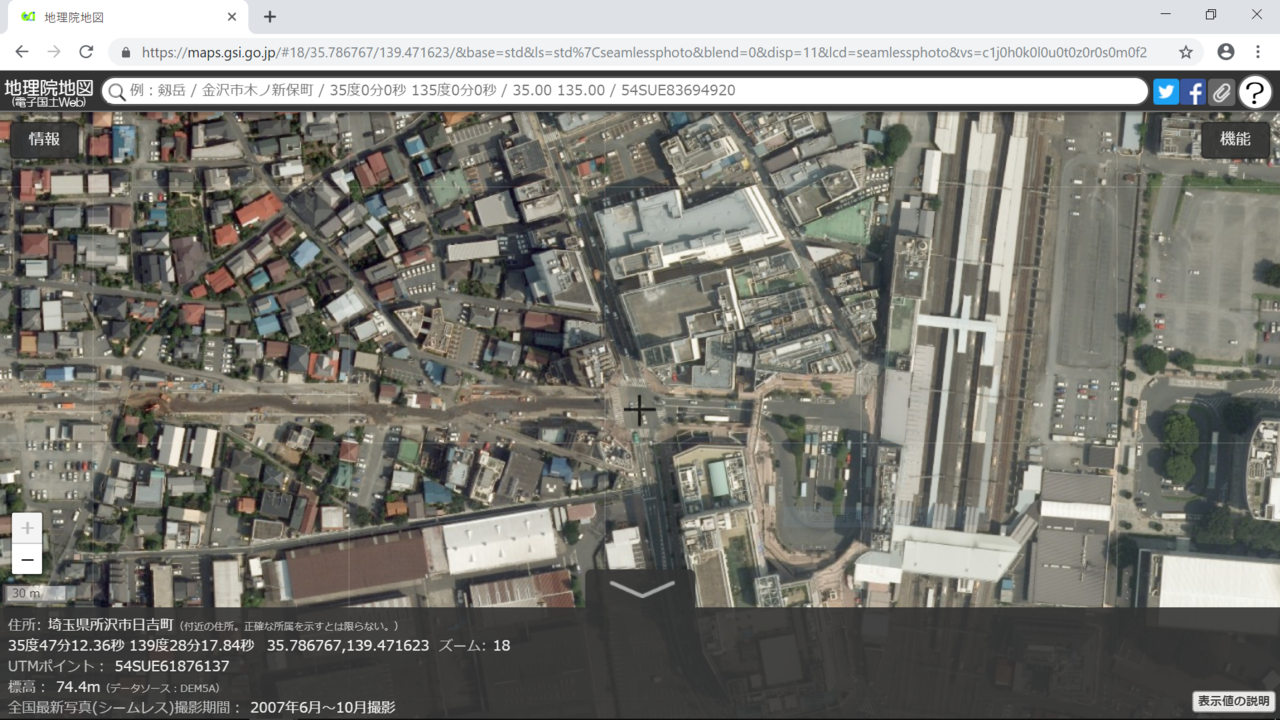Share map on Facebook icon
The height and width of the screenshot is (720, 1280).
coord(1193,92)
